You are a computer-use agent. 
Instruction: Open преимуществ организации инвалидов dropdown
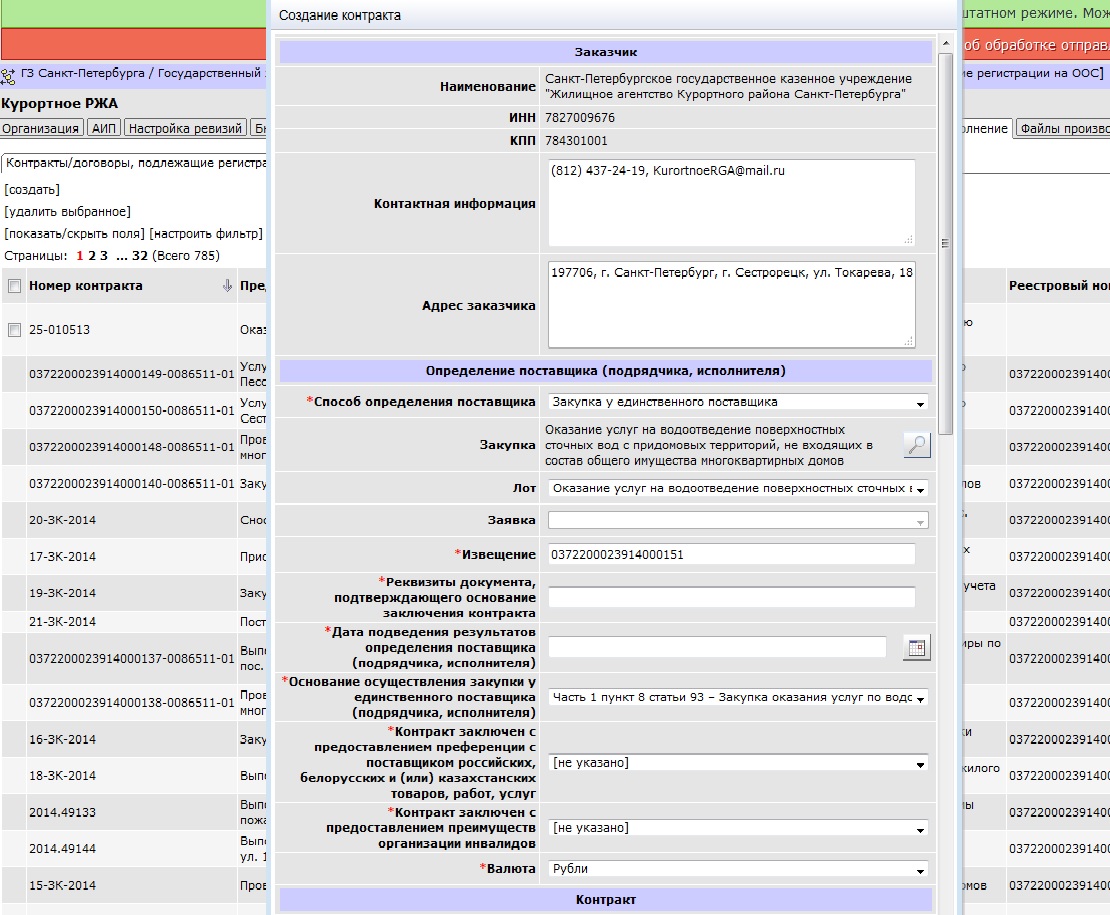click(738, 828)
